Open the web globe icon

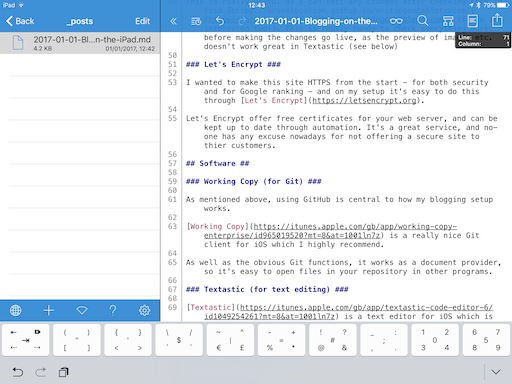15,310
